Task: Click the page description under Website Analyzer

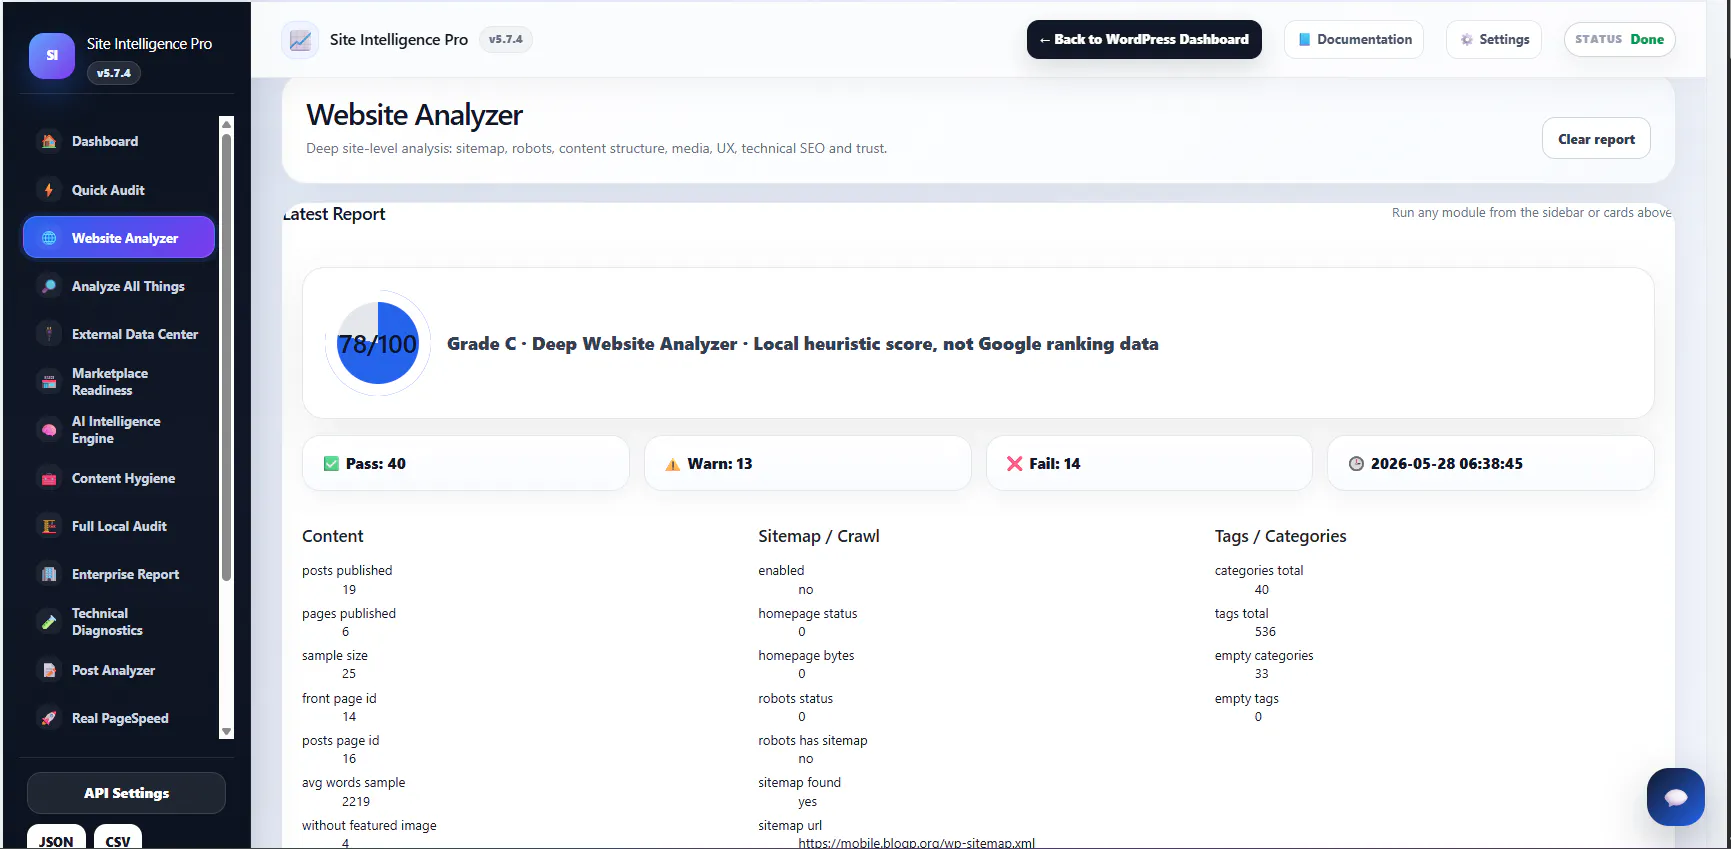Action: point(597,149)
